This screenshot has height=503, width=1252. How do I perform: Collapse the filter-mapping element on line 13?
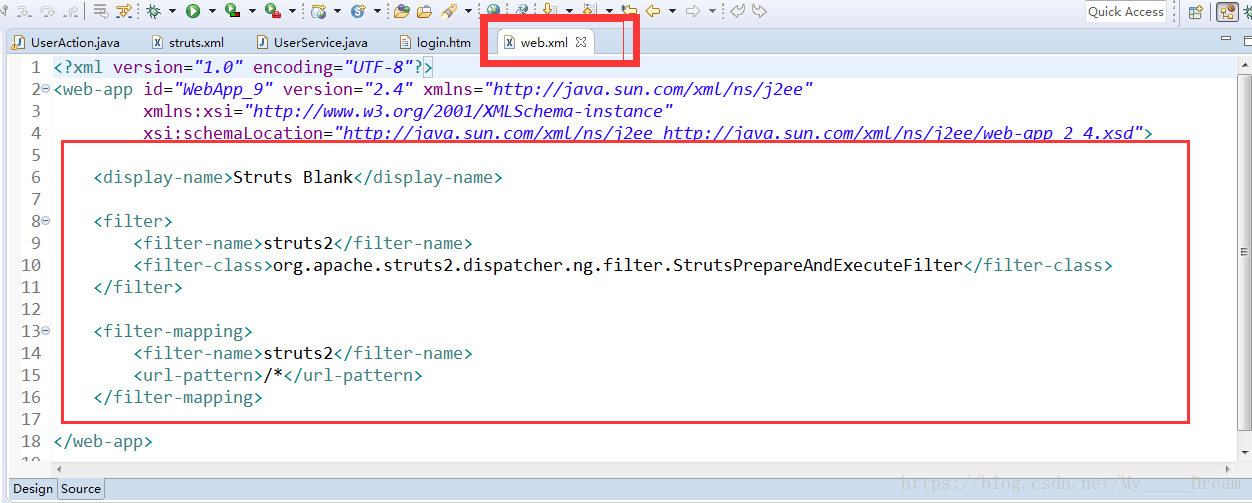[x=46, y=331]
